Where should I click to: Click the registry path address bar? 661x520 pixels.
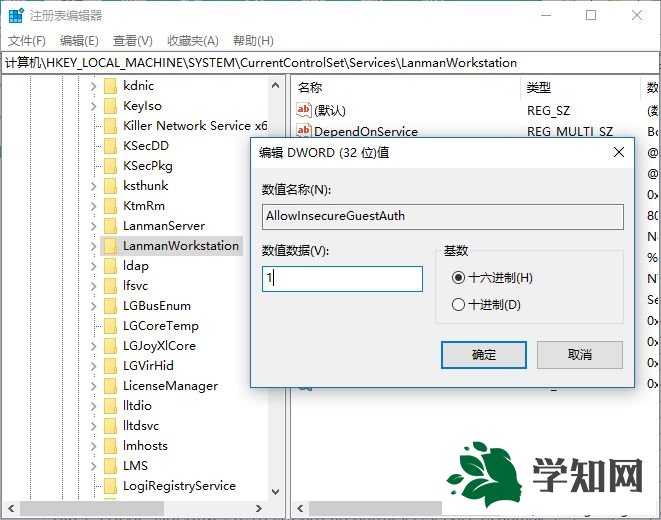pyautogui.click(x=330, y=63)
